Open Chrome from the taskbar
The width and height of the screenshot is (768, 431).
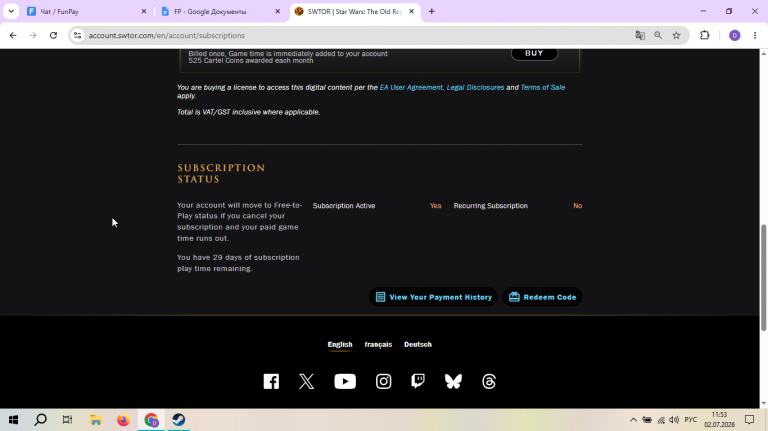(151, 420)
